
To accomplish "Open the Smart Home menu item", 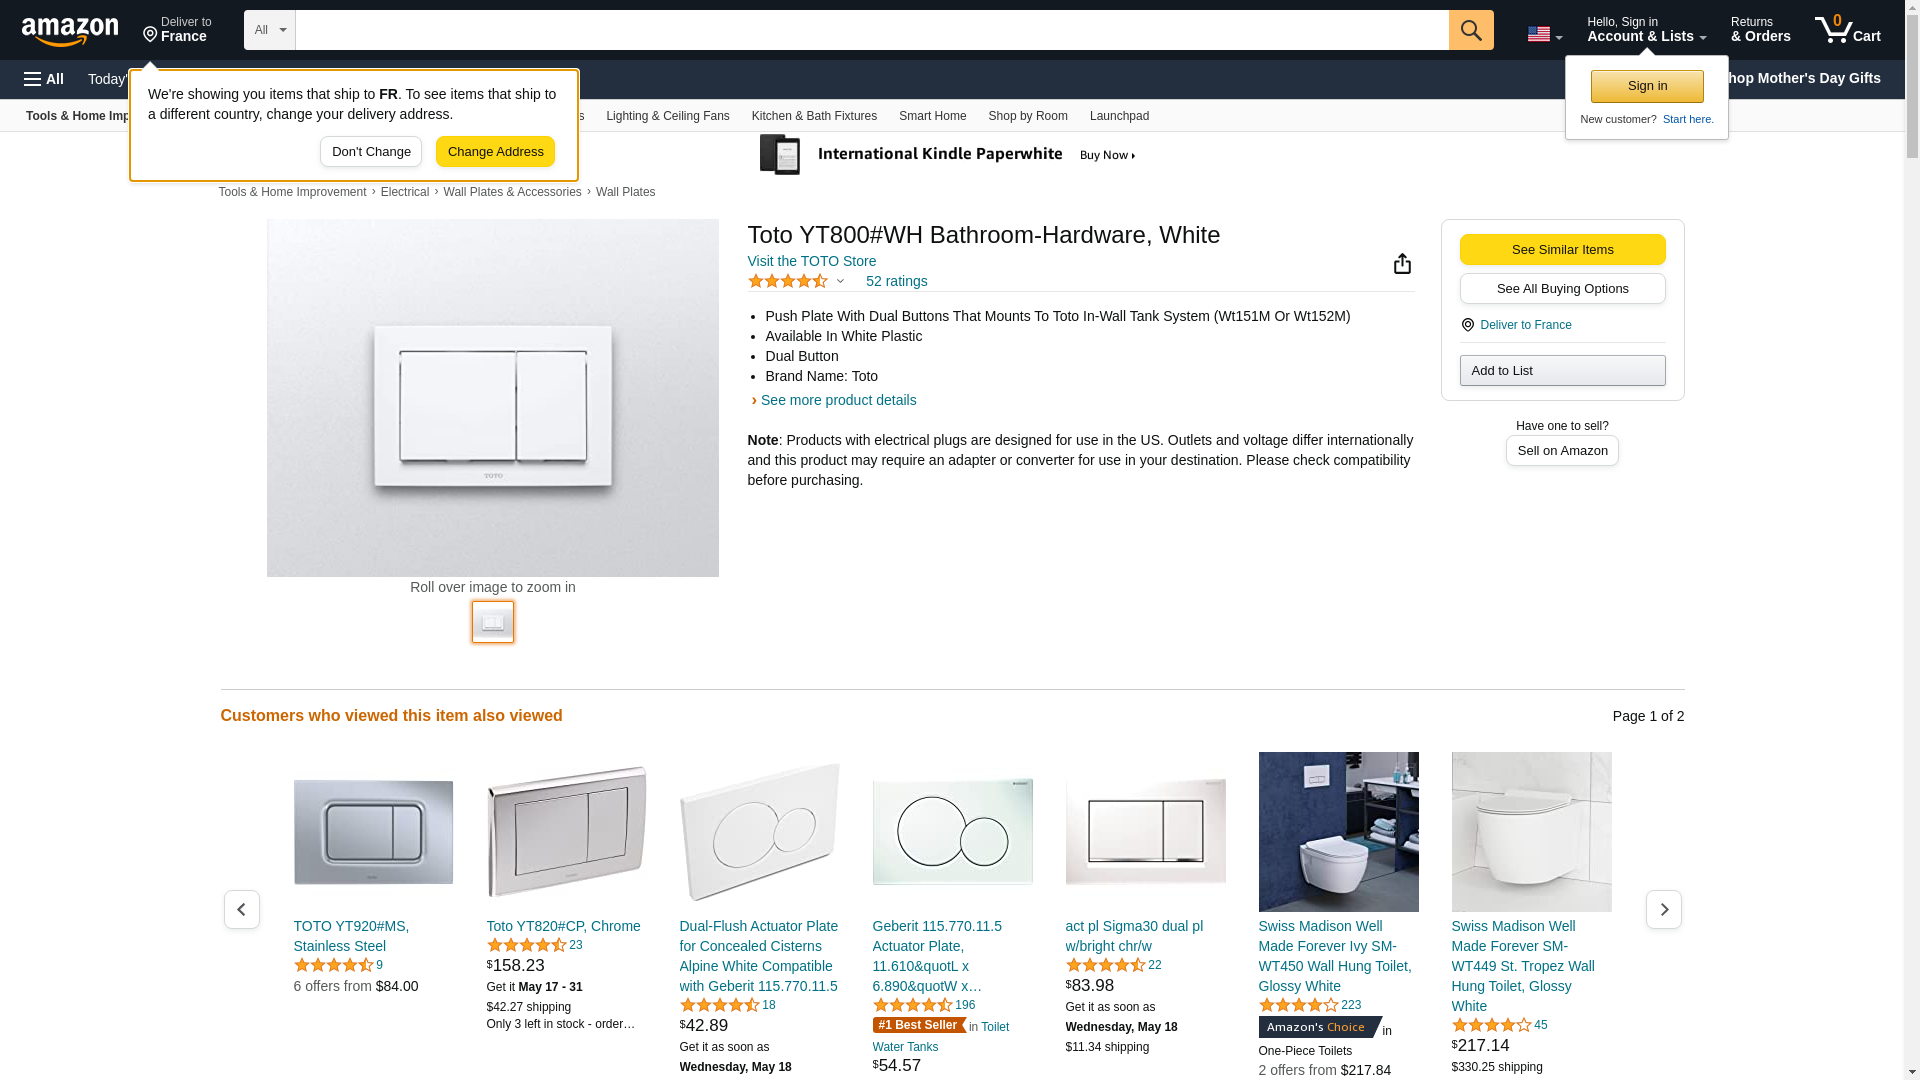I will coord(932,116).
